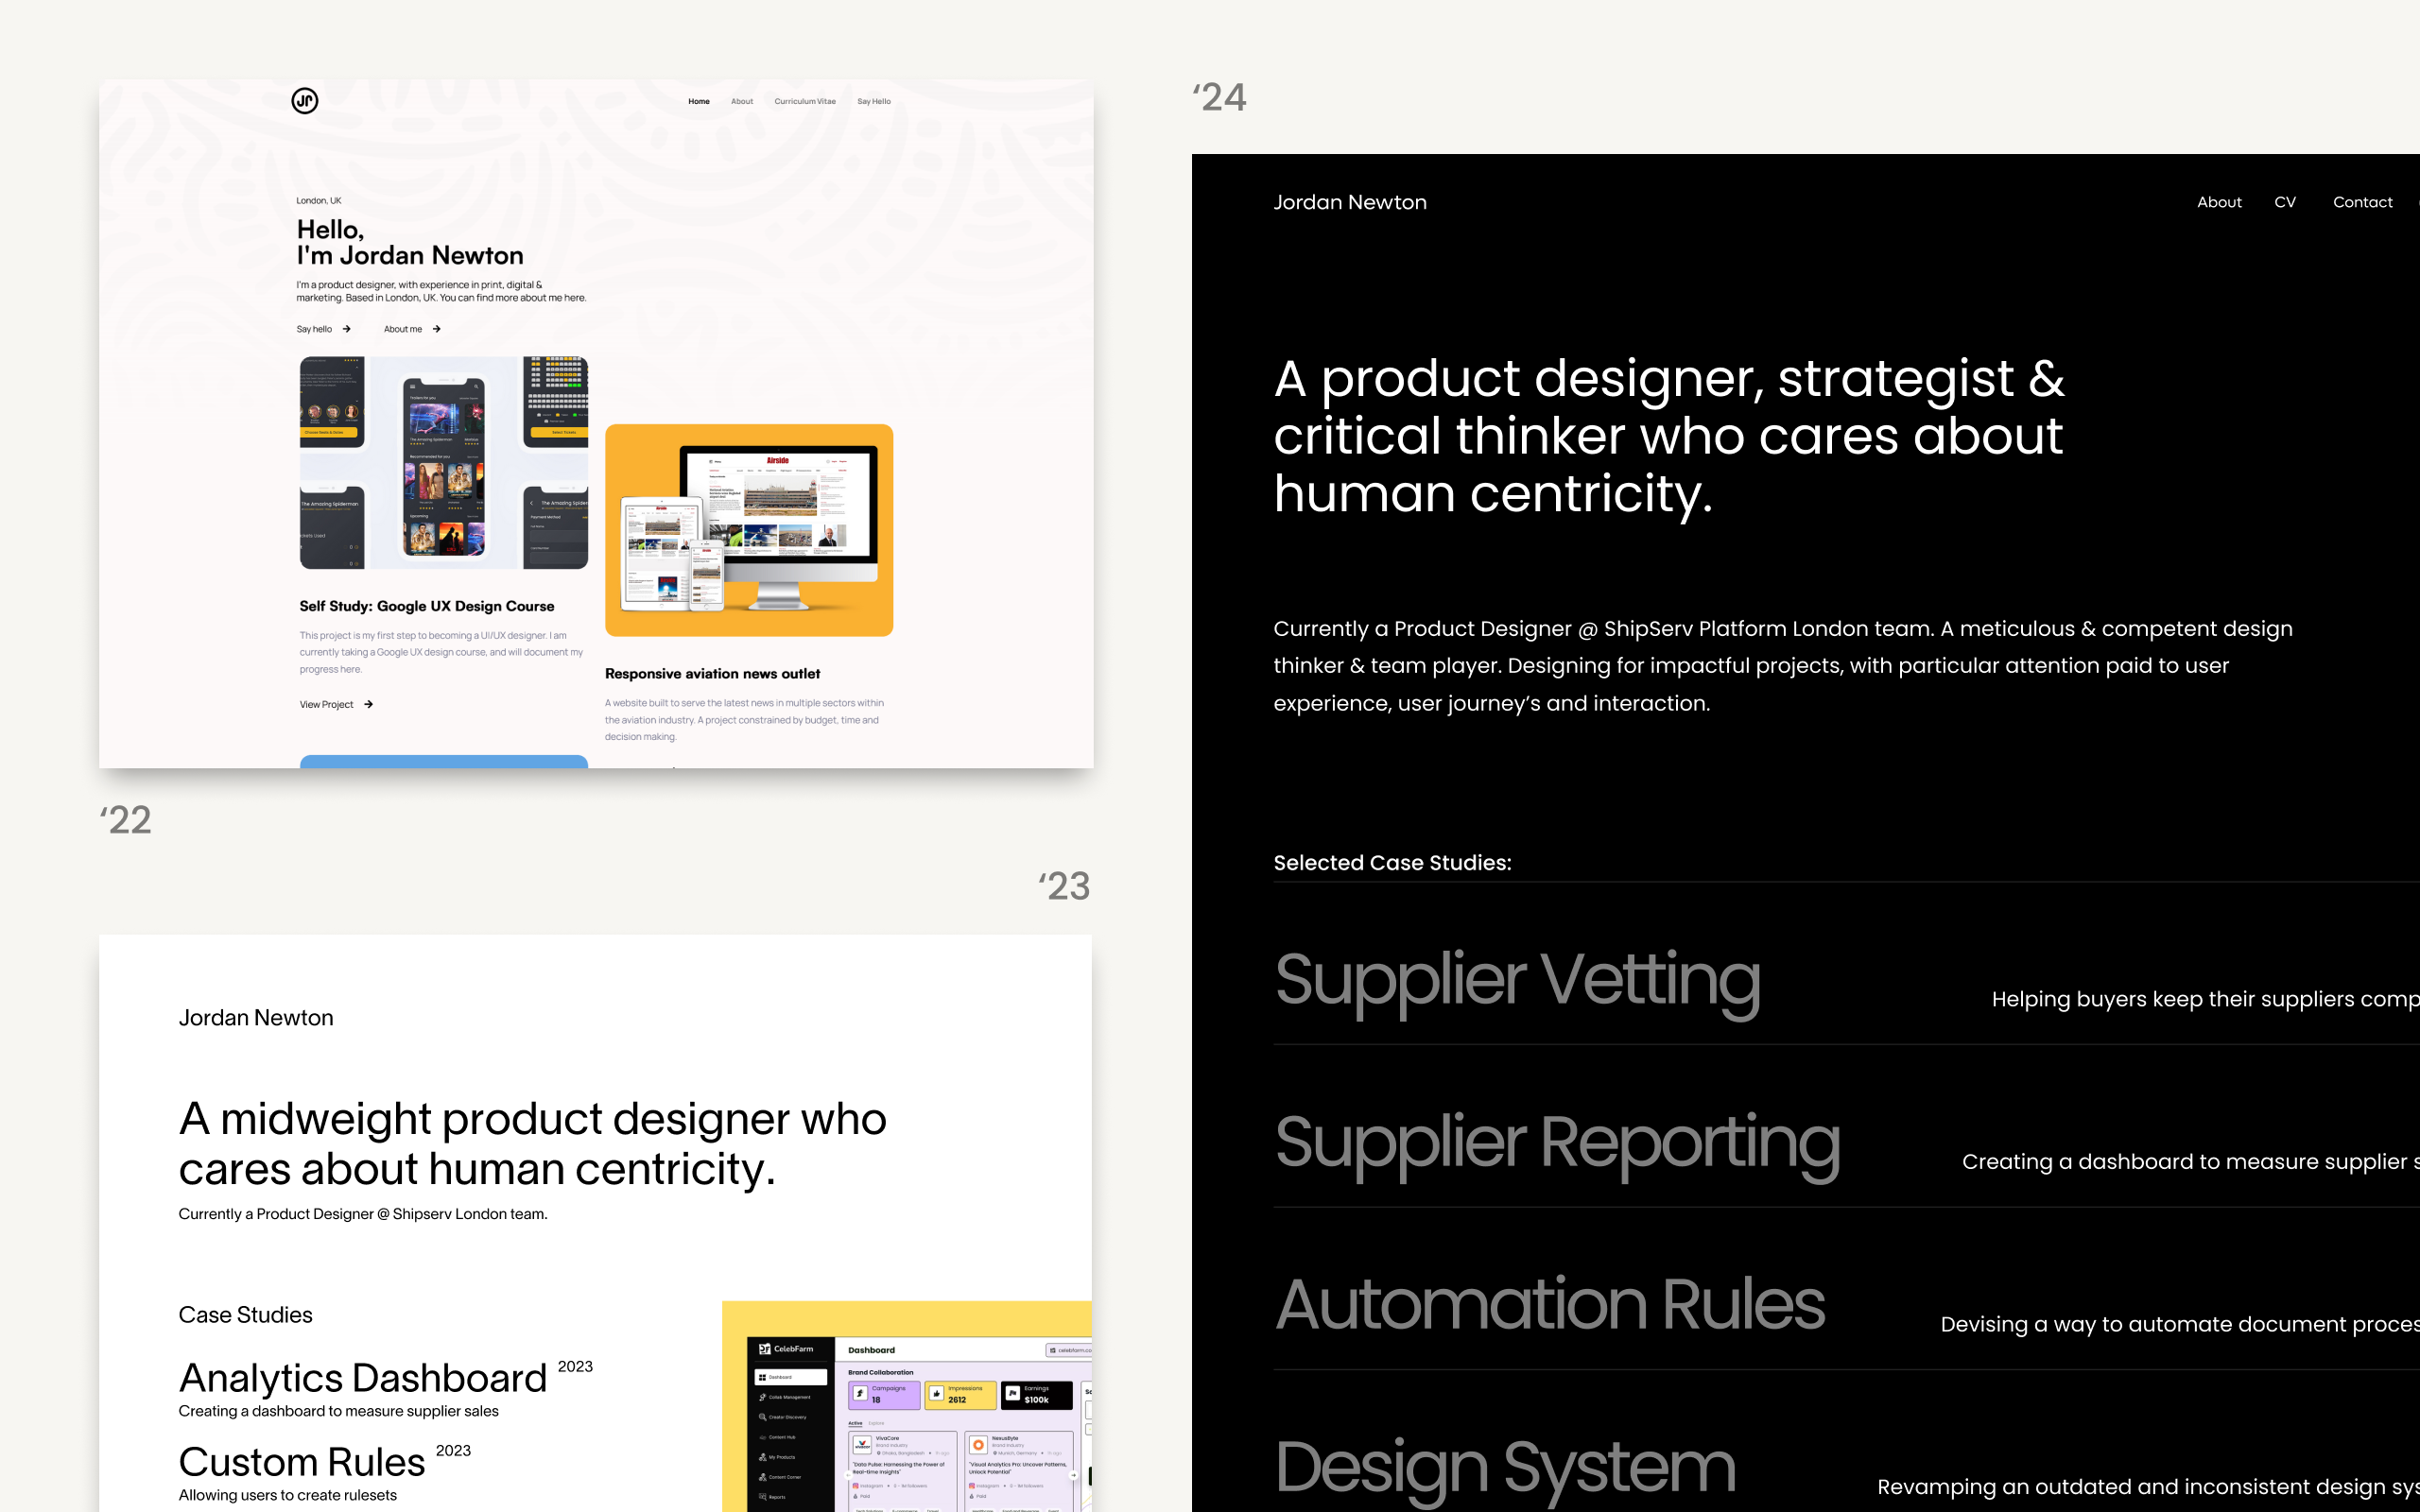This screenshot has width=2420, height=1512.
Task: Click About in the black header
Action: (x=2219, y=202)
